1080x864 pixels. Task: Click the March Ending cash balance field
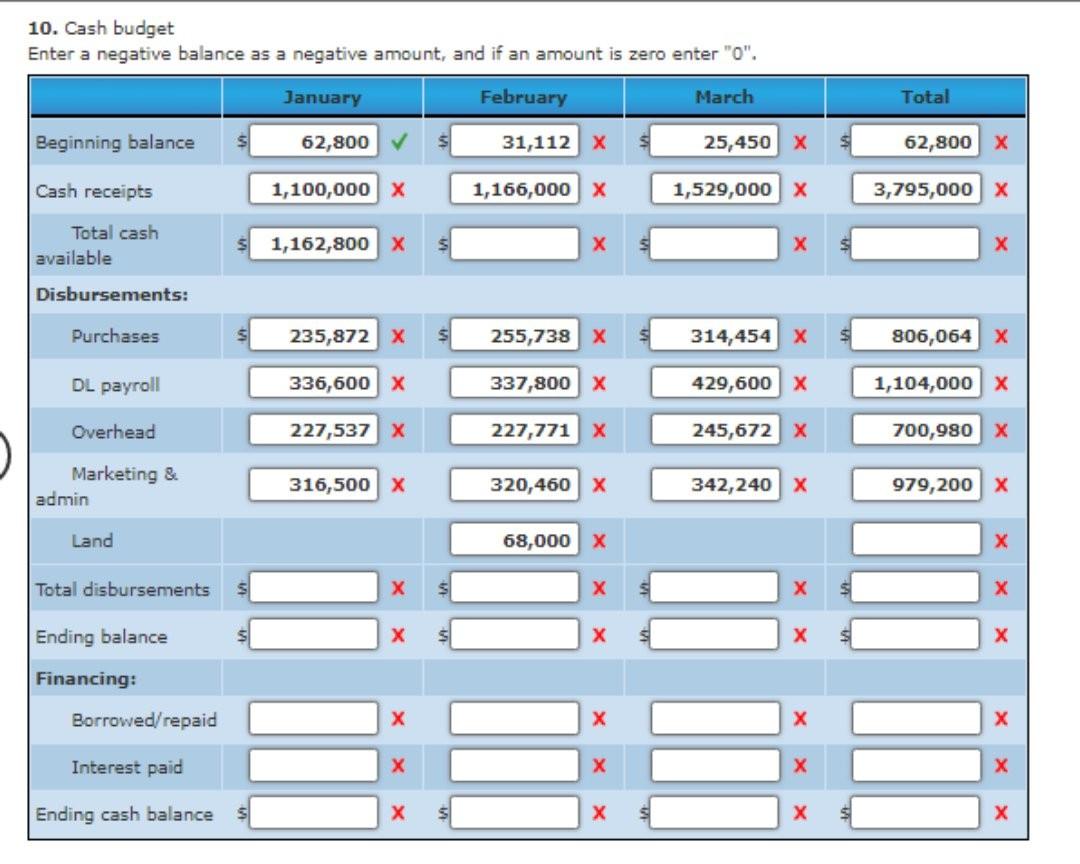click(714, 812)
